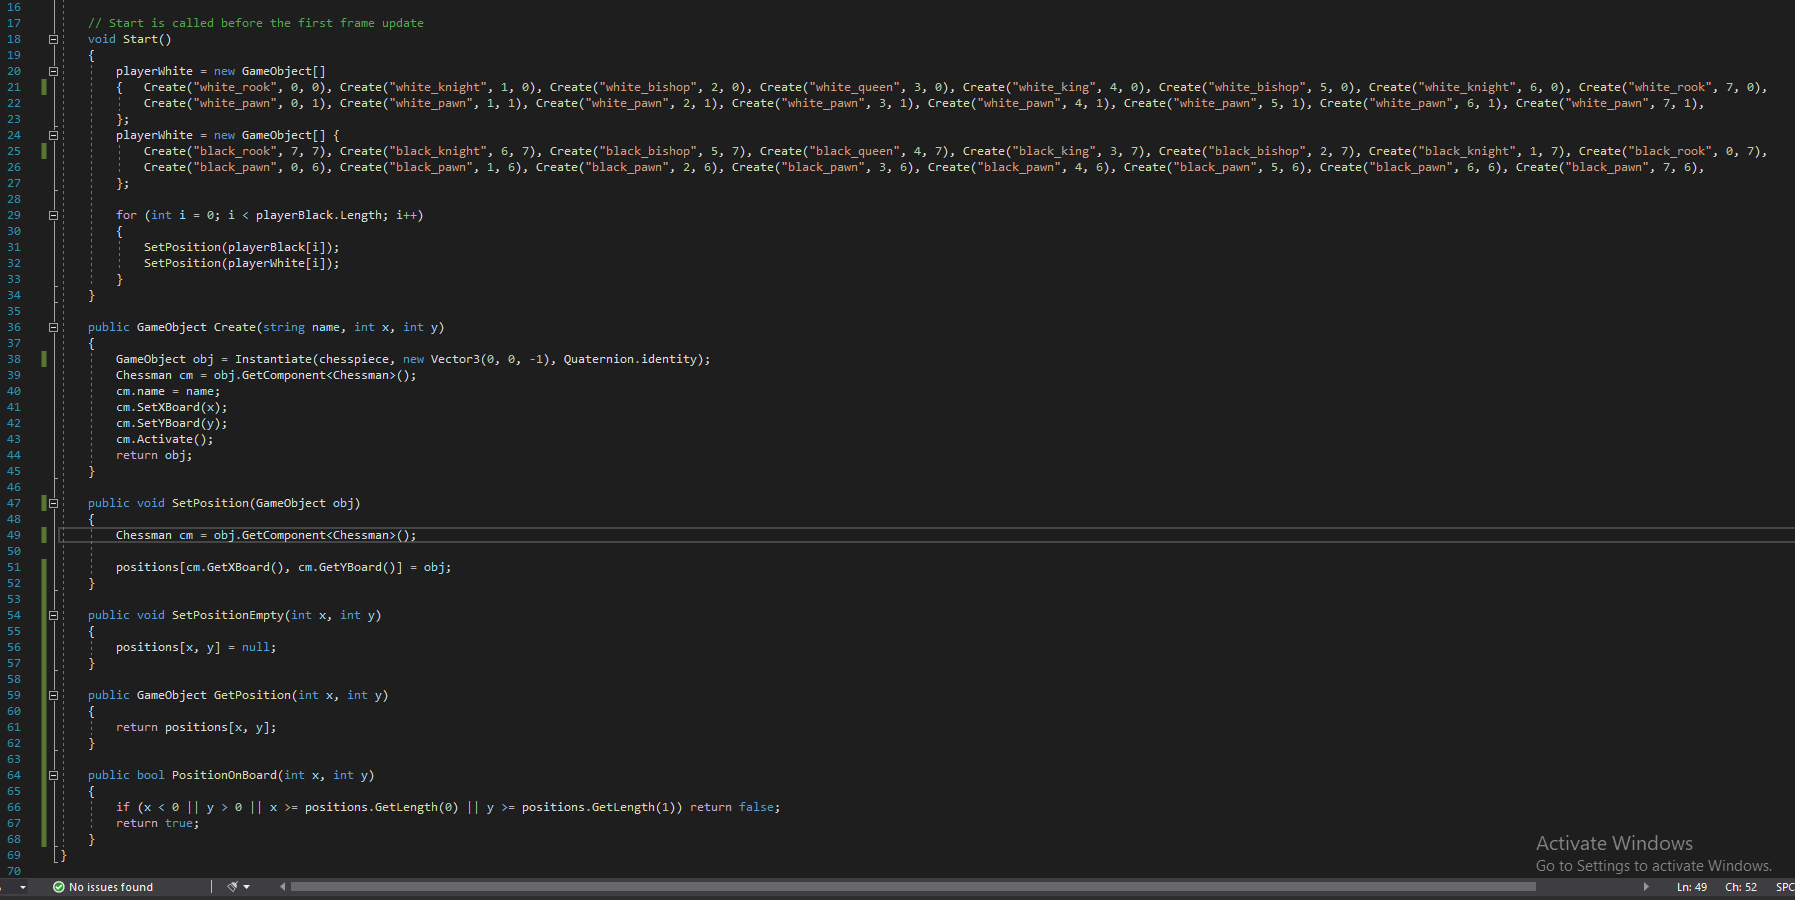Screen dimensions: 1795x900
Task: Click the horizontal scrollbar left arrow
Action: click(x=283, y=887)
